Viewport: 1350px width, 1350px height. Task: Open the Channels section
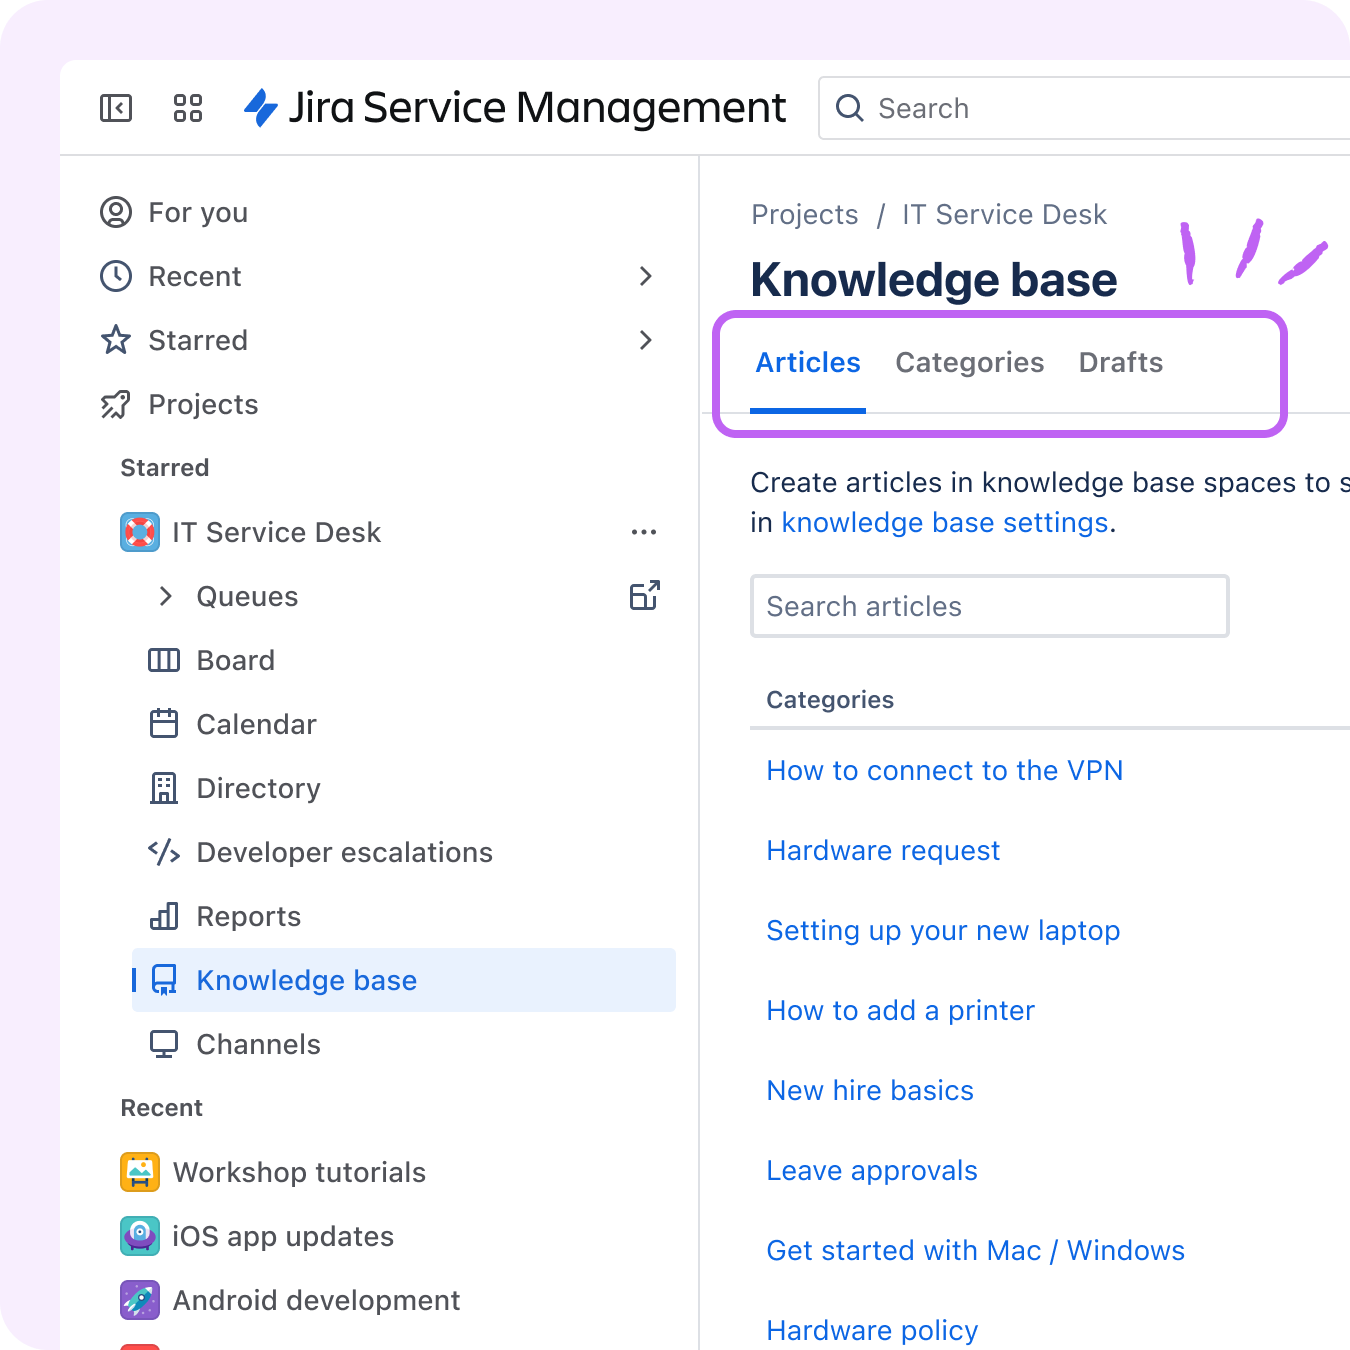258,1044
